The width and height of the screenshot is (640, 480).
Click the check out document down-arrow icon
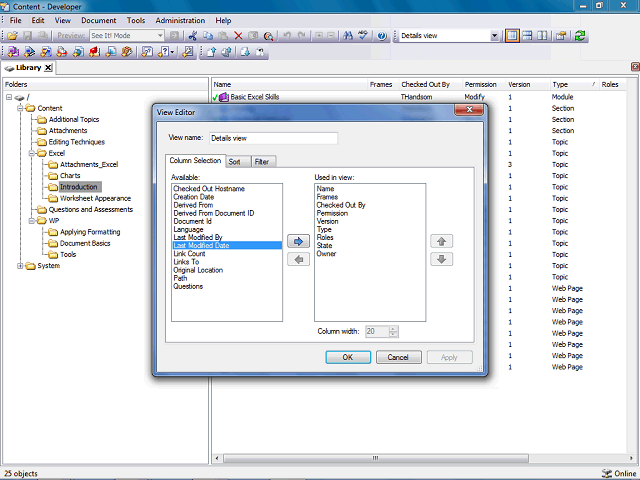245,52
